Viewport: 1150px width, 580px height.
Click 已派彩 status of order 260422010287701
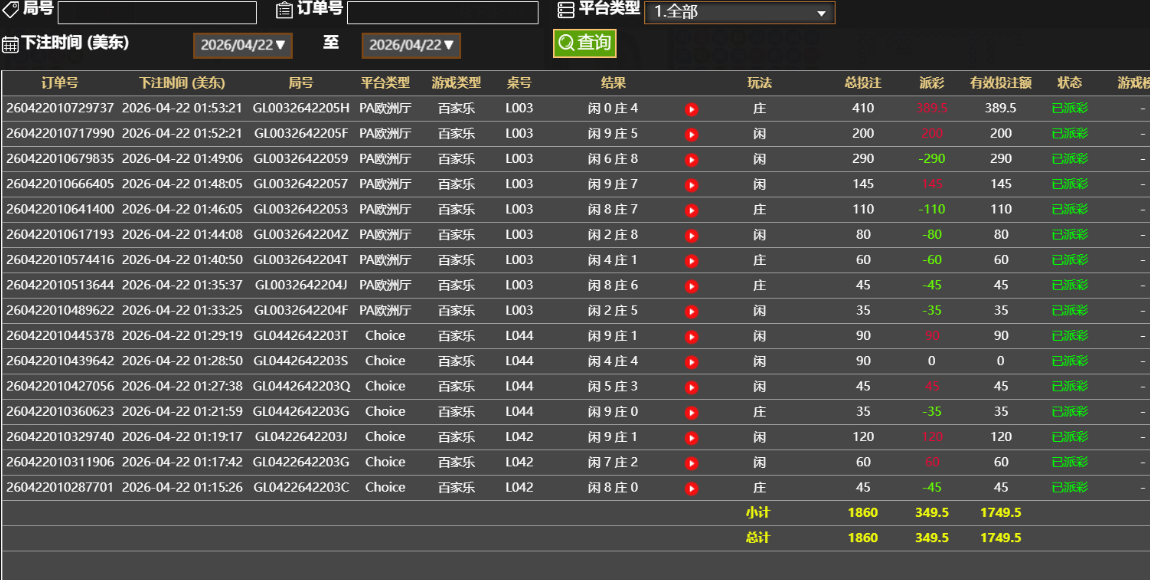pyautogui.click(x=1069, y=487)
